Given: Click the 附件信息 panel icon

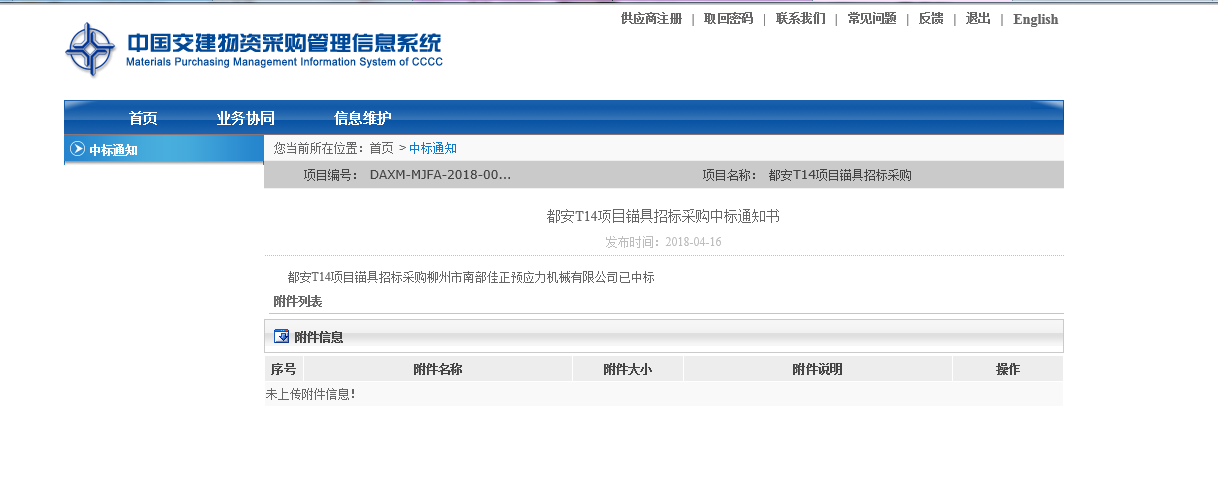Looking at the screenshot, I should click(x=281, y=337).
